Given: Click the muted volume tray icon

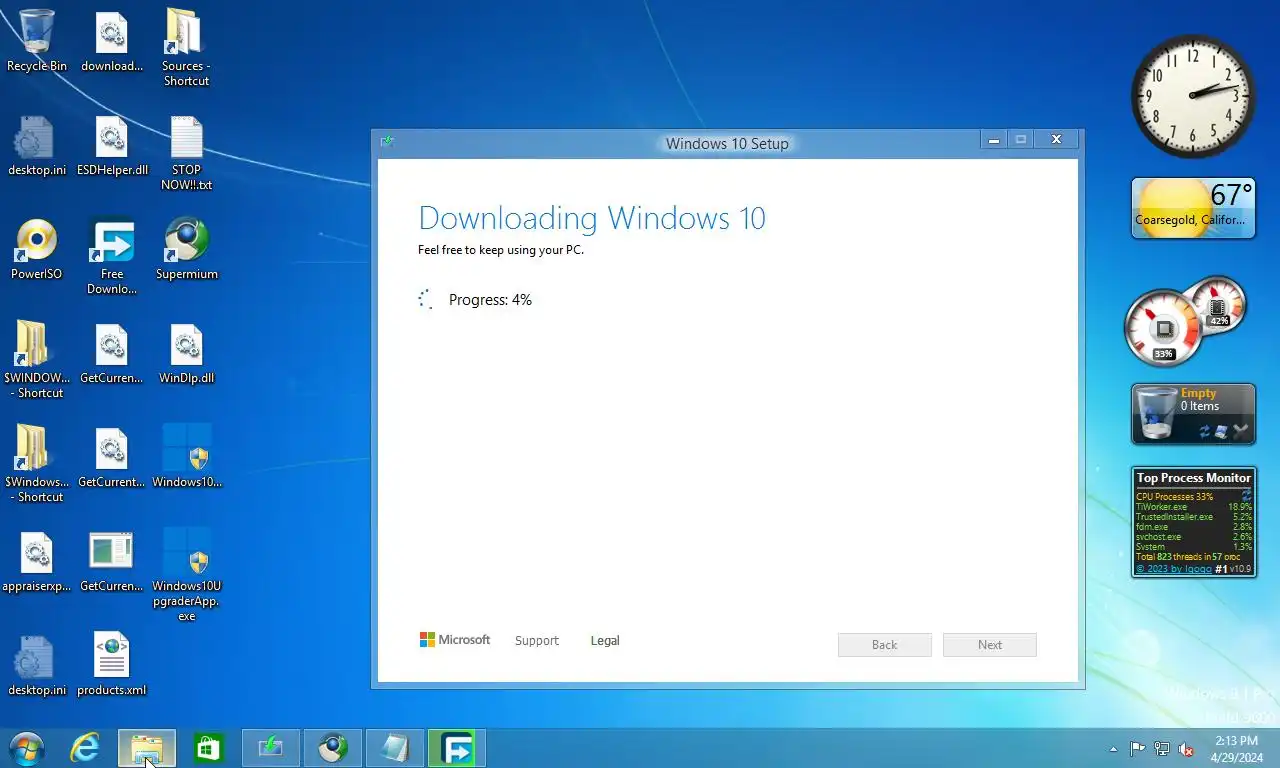Looking at the screenshot, I should [1186, 749].
